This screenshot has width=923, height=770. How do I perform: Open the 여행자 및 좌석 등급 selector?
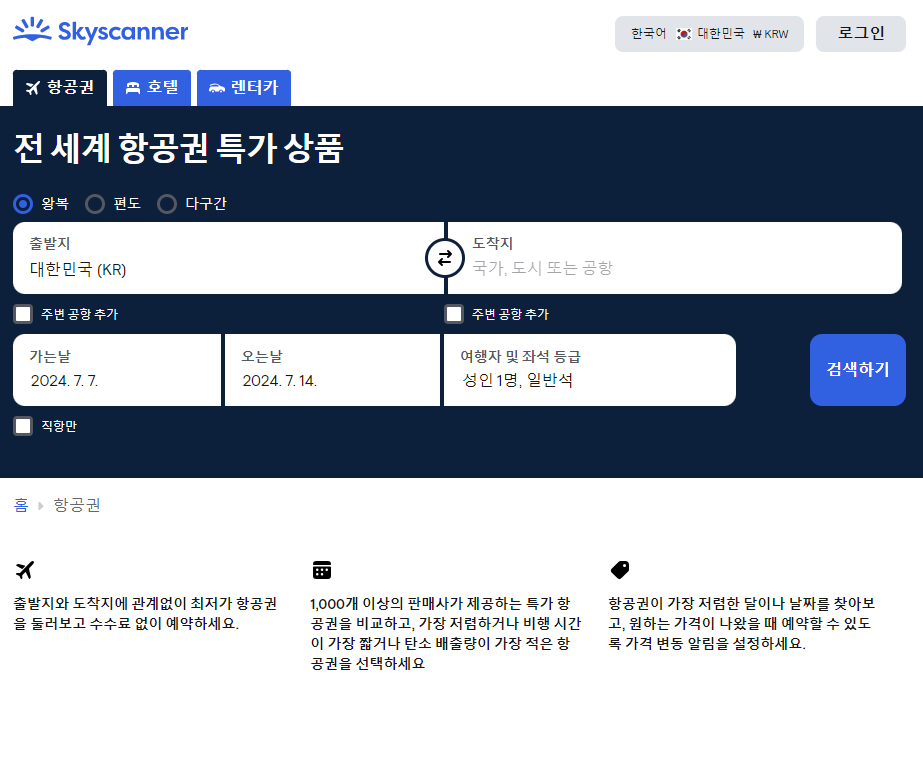[590, 370]
